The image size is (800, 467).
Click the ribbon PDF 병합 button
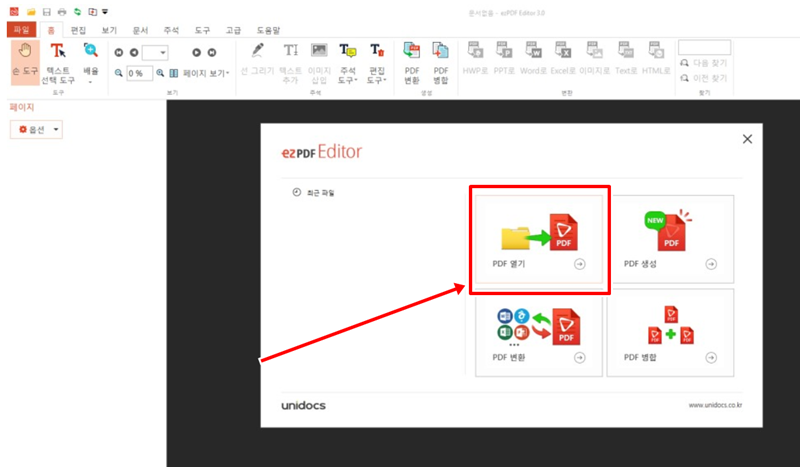441,63
